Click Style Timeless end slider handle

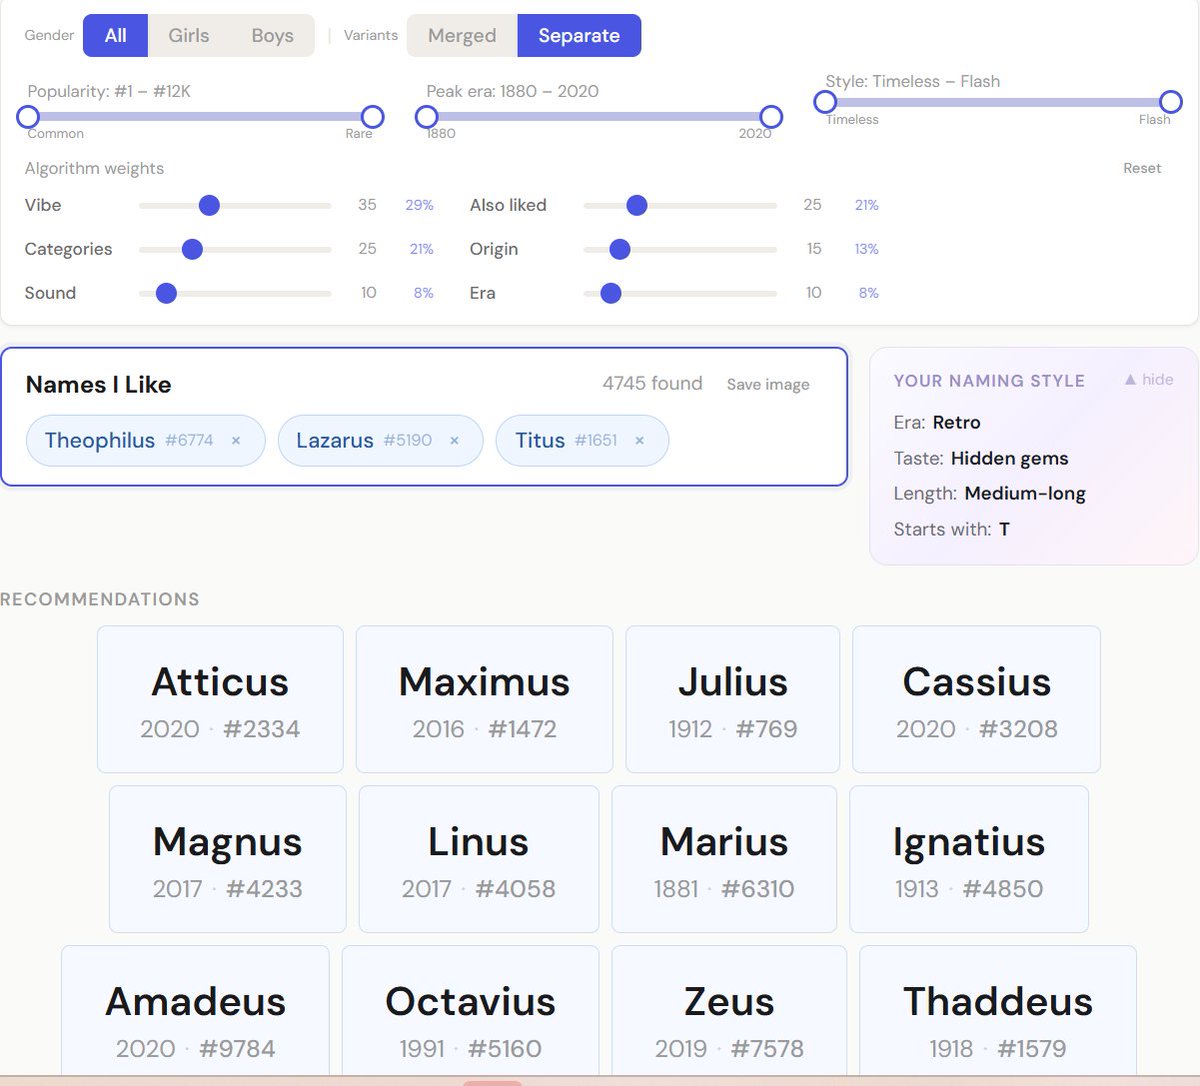click(825, 102)
